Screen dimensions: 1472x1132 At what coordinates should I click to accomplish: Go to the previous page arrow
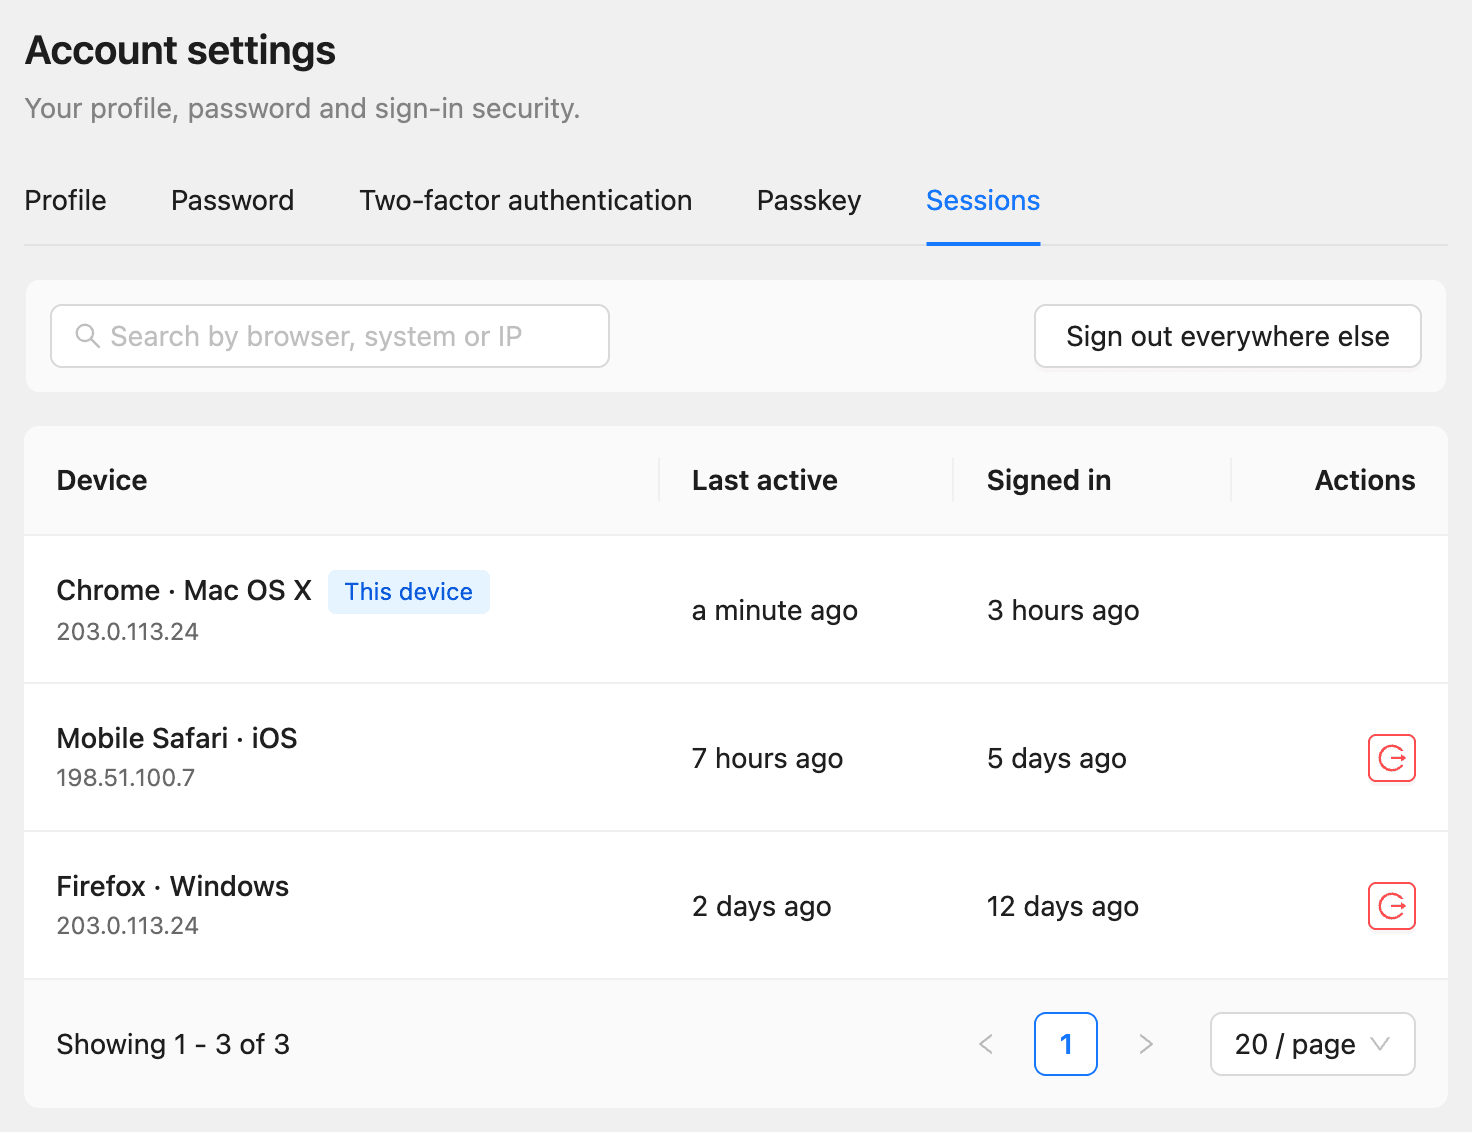tap(986, 1044)
